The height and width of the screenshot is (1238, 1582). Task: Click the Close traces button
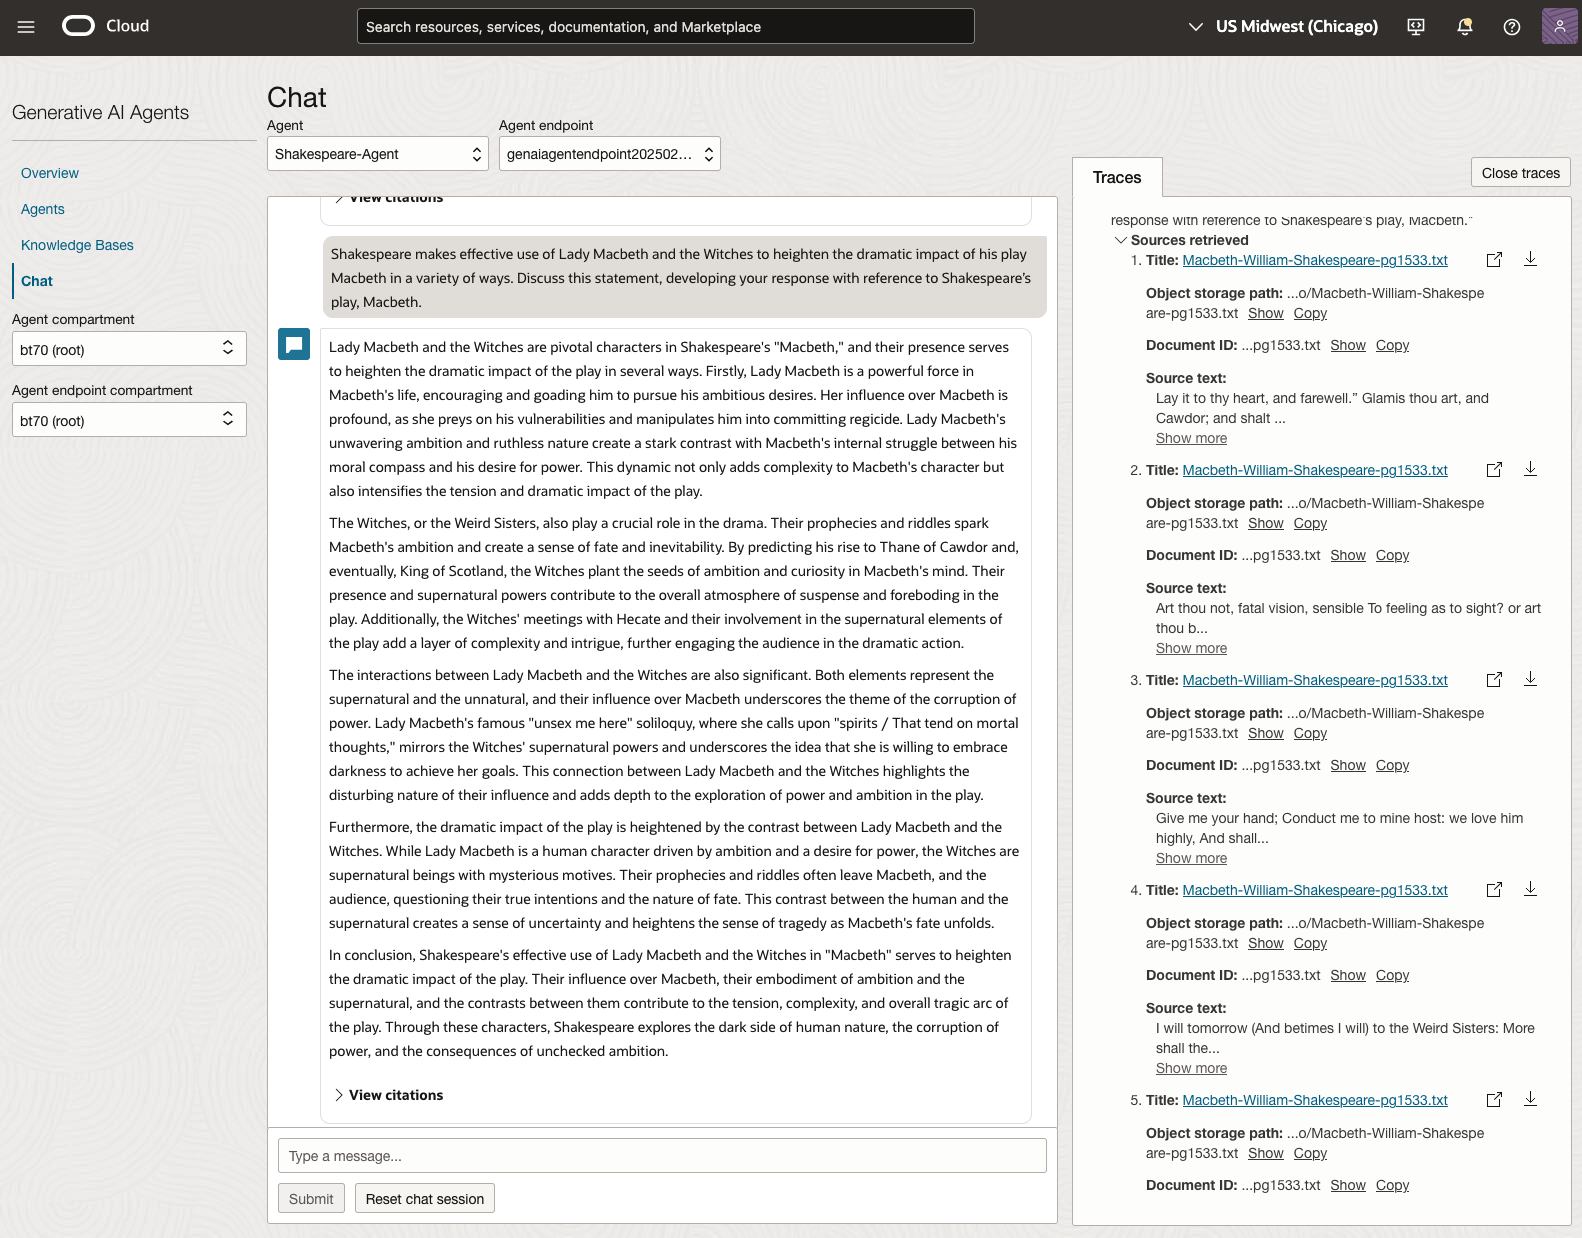(x=1520, y=173)
